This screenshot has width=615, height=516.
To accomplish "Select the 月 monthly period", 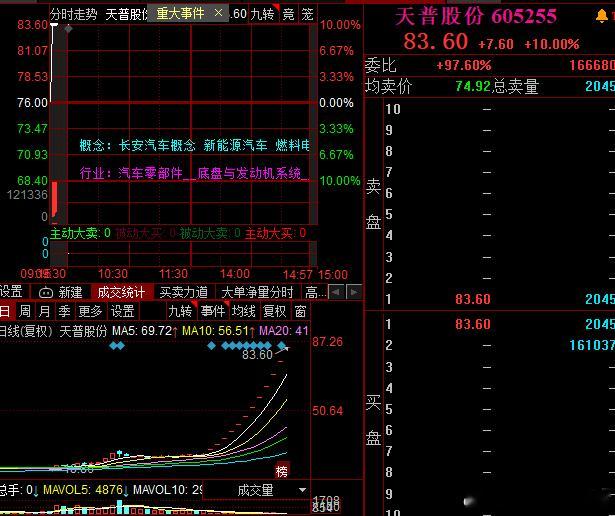I will [44, 311].
